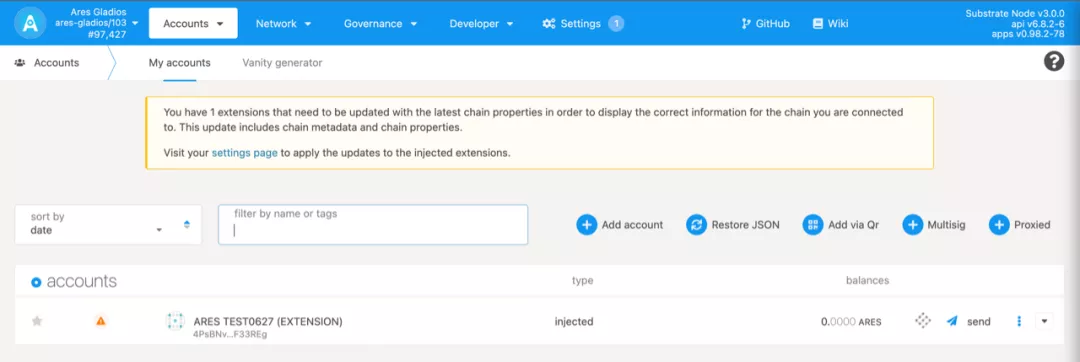Click the Settings notification badge 1
Image resolution: width=1080 pixels, height=362 pixels.
click(616, 23)
